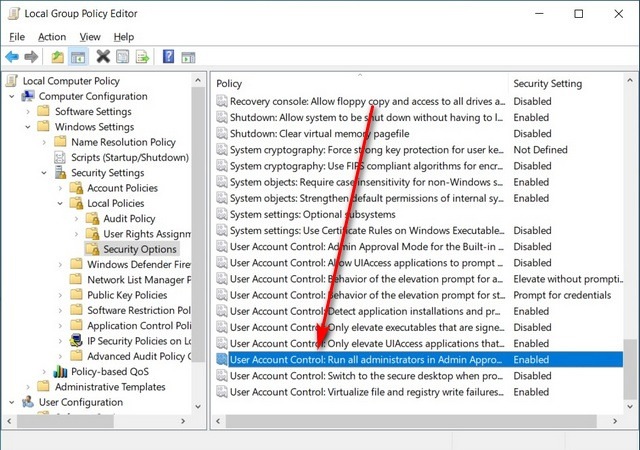This screenshot has width=640, height=450.
Task: Click the User Configuration user icon
Action: tap(28, 402)
